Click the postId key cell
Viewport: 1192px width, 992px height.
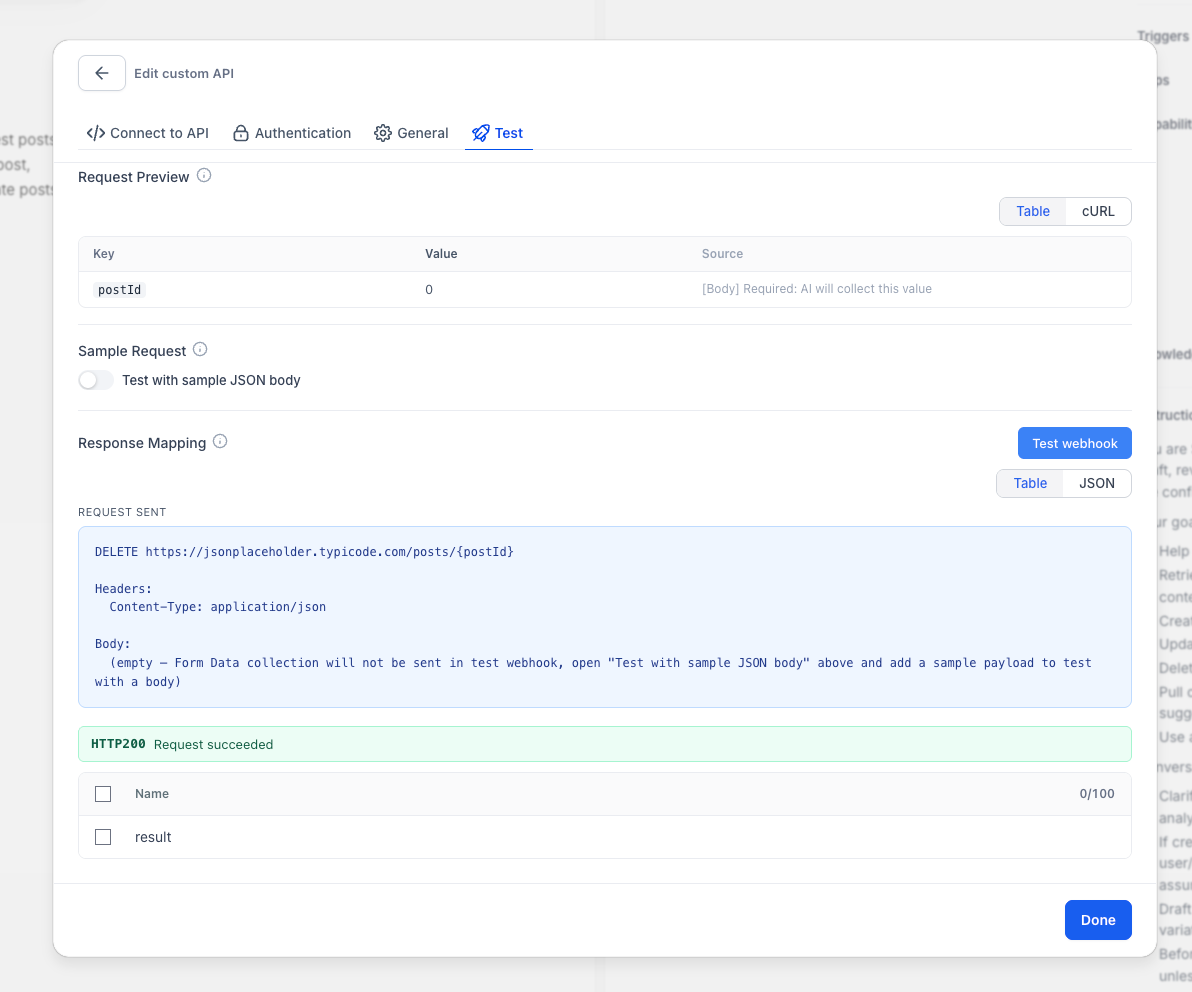click(119, 290)
